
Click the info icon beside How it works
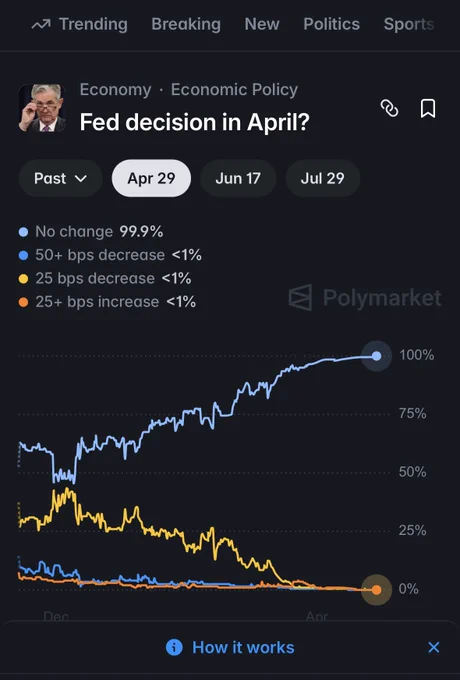(x=174, y=647)
